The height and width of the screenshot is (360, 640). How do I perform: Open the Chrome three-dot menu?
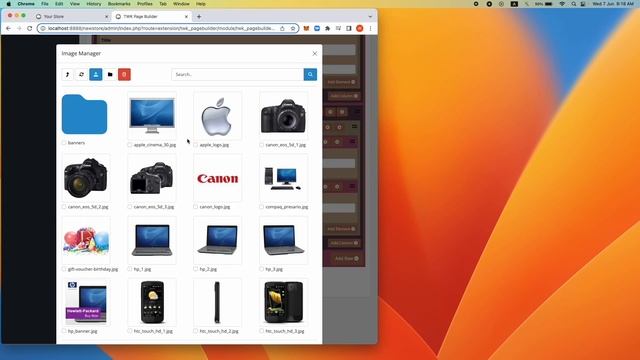pyautogui.click(x=370, y=28)
